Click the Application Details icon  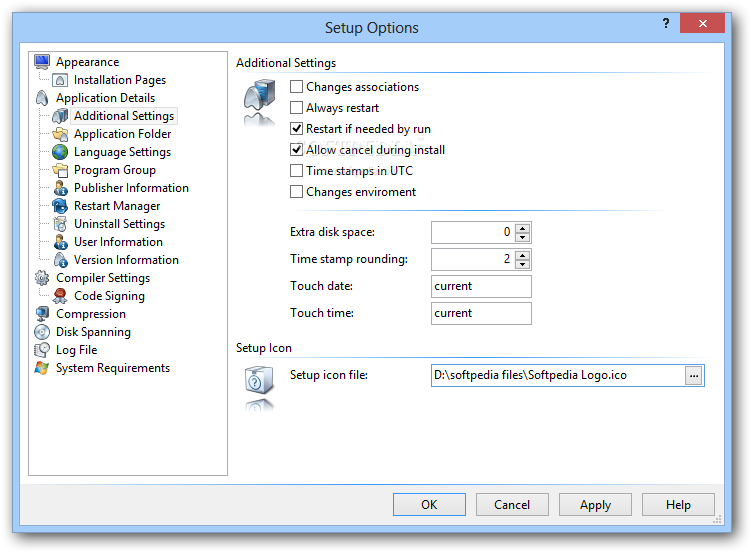(42, 98)
